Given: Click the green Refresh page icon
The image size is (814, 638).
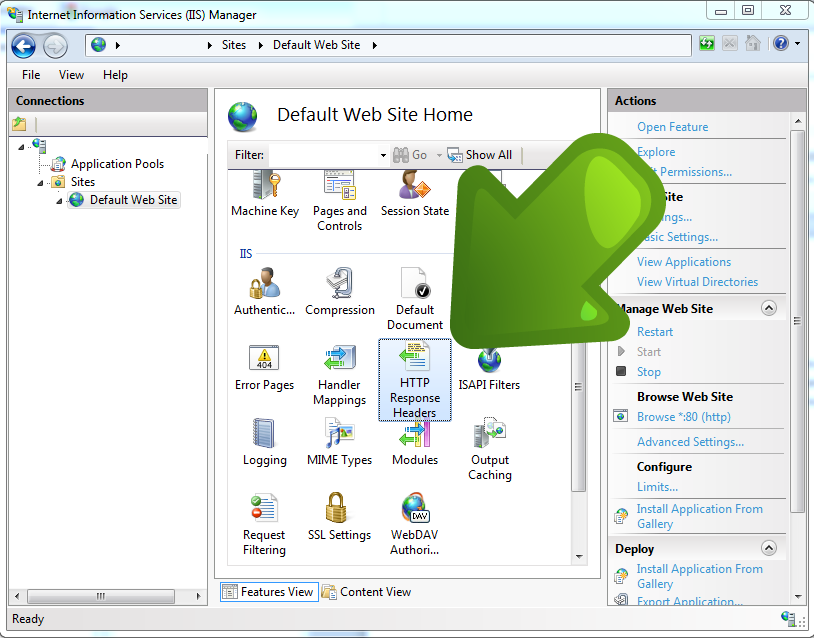Looking at the screenshot, I should coord(707,43).
